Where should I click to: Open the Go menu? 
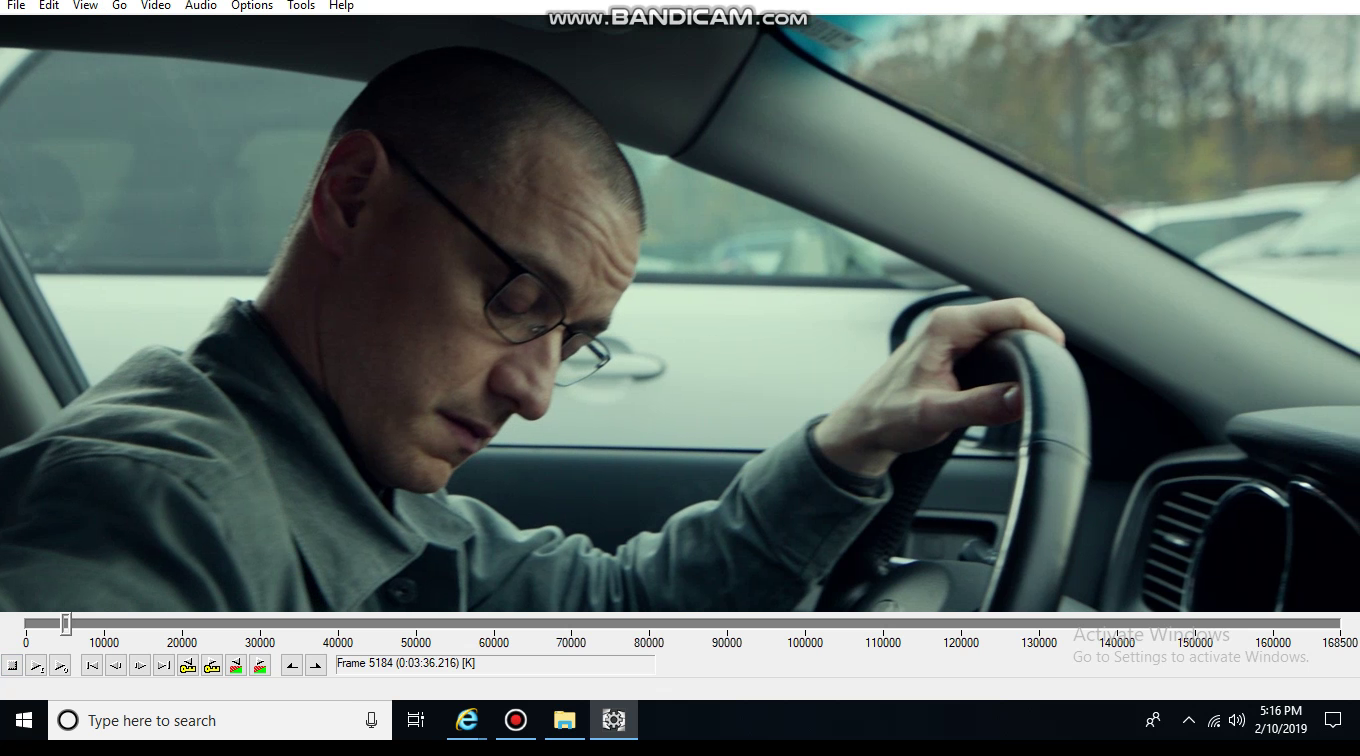[x=119, y=5]
